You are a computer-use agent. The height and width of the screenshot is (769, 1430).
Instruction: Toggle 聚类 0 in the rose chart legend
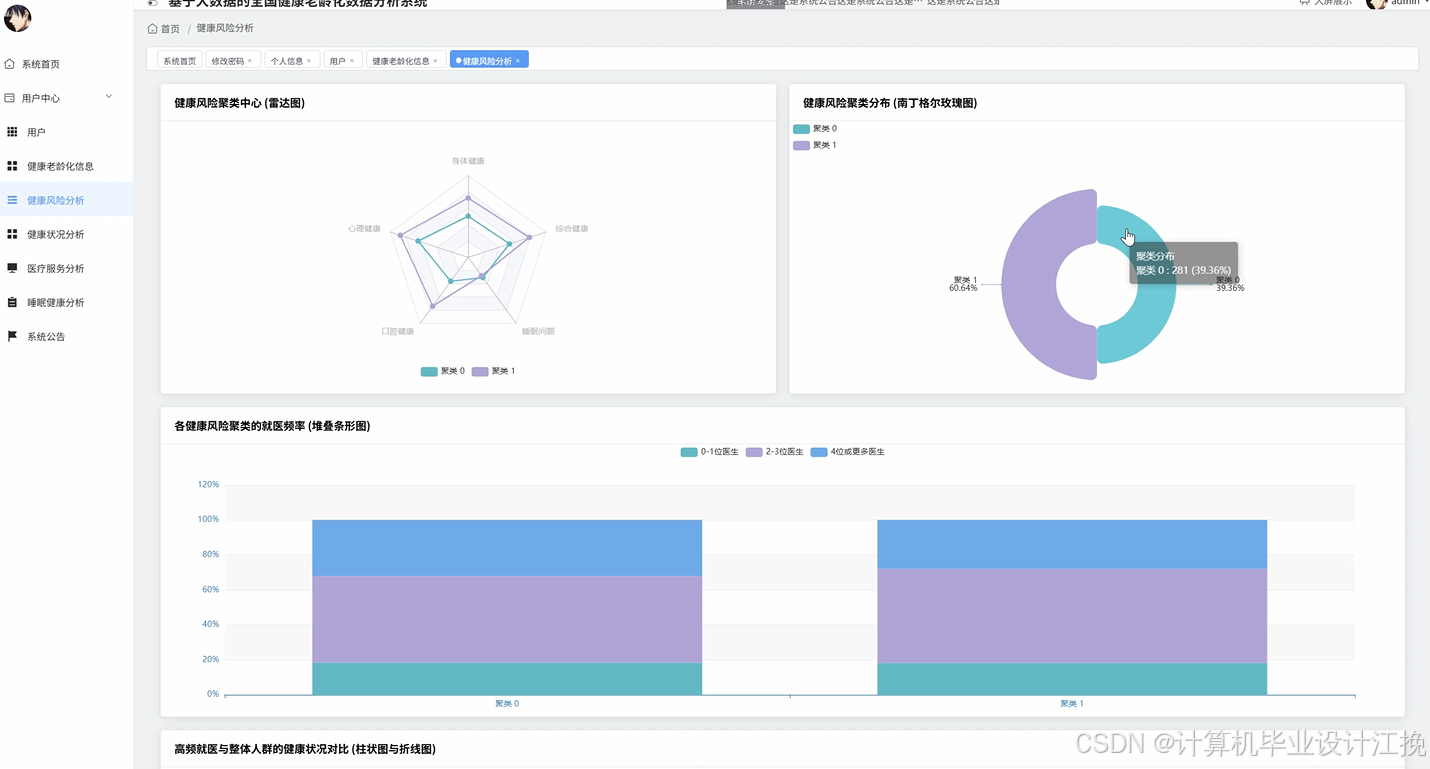(x=815, y=129)
